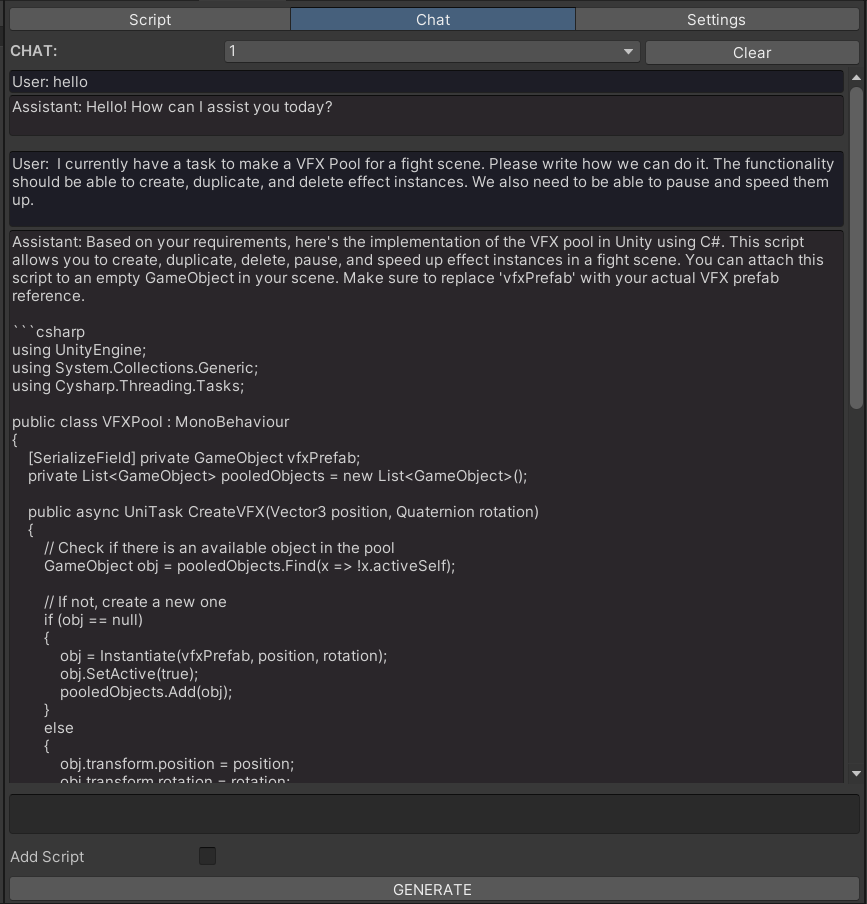The height and width of the screenshot is (904, 867).
Task: Click the chat history scrollbar thumb
Action: (x=856, y=245)
